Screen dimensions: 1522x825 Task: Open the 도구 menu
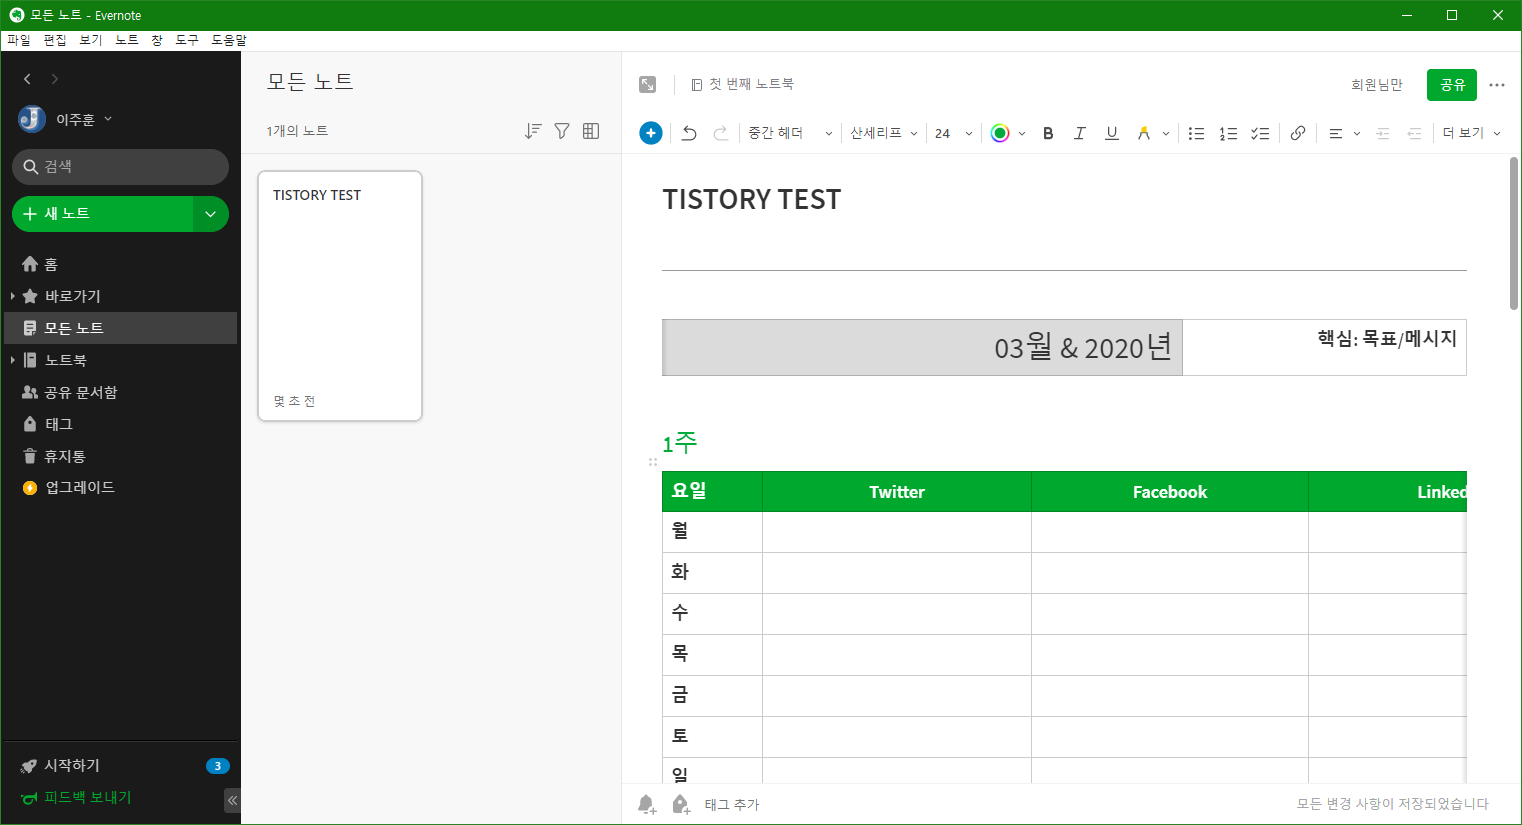pos(187,40)
